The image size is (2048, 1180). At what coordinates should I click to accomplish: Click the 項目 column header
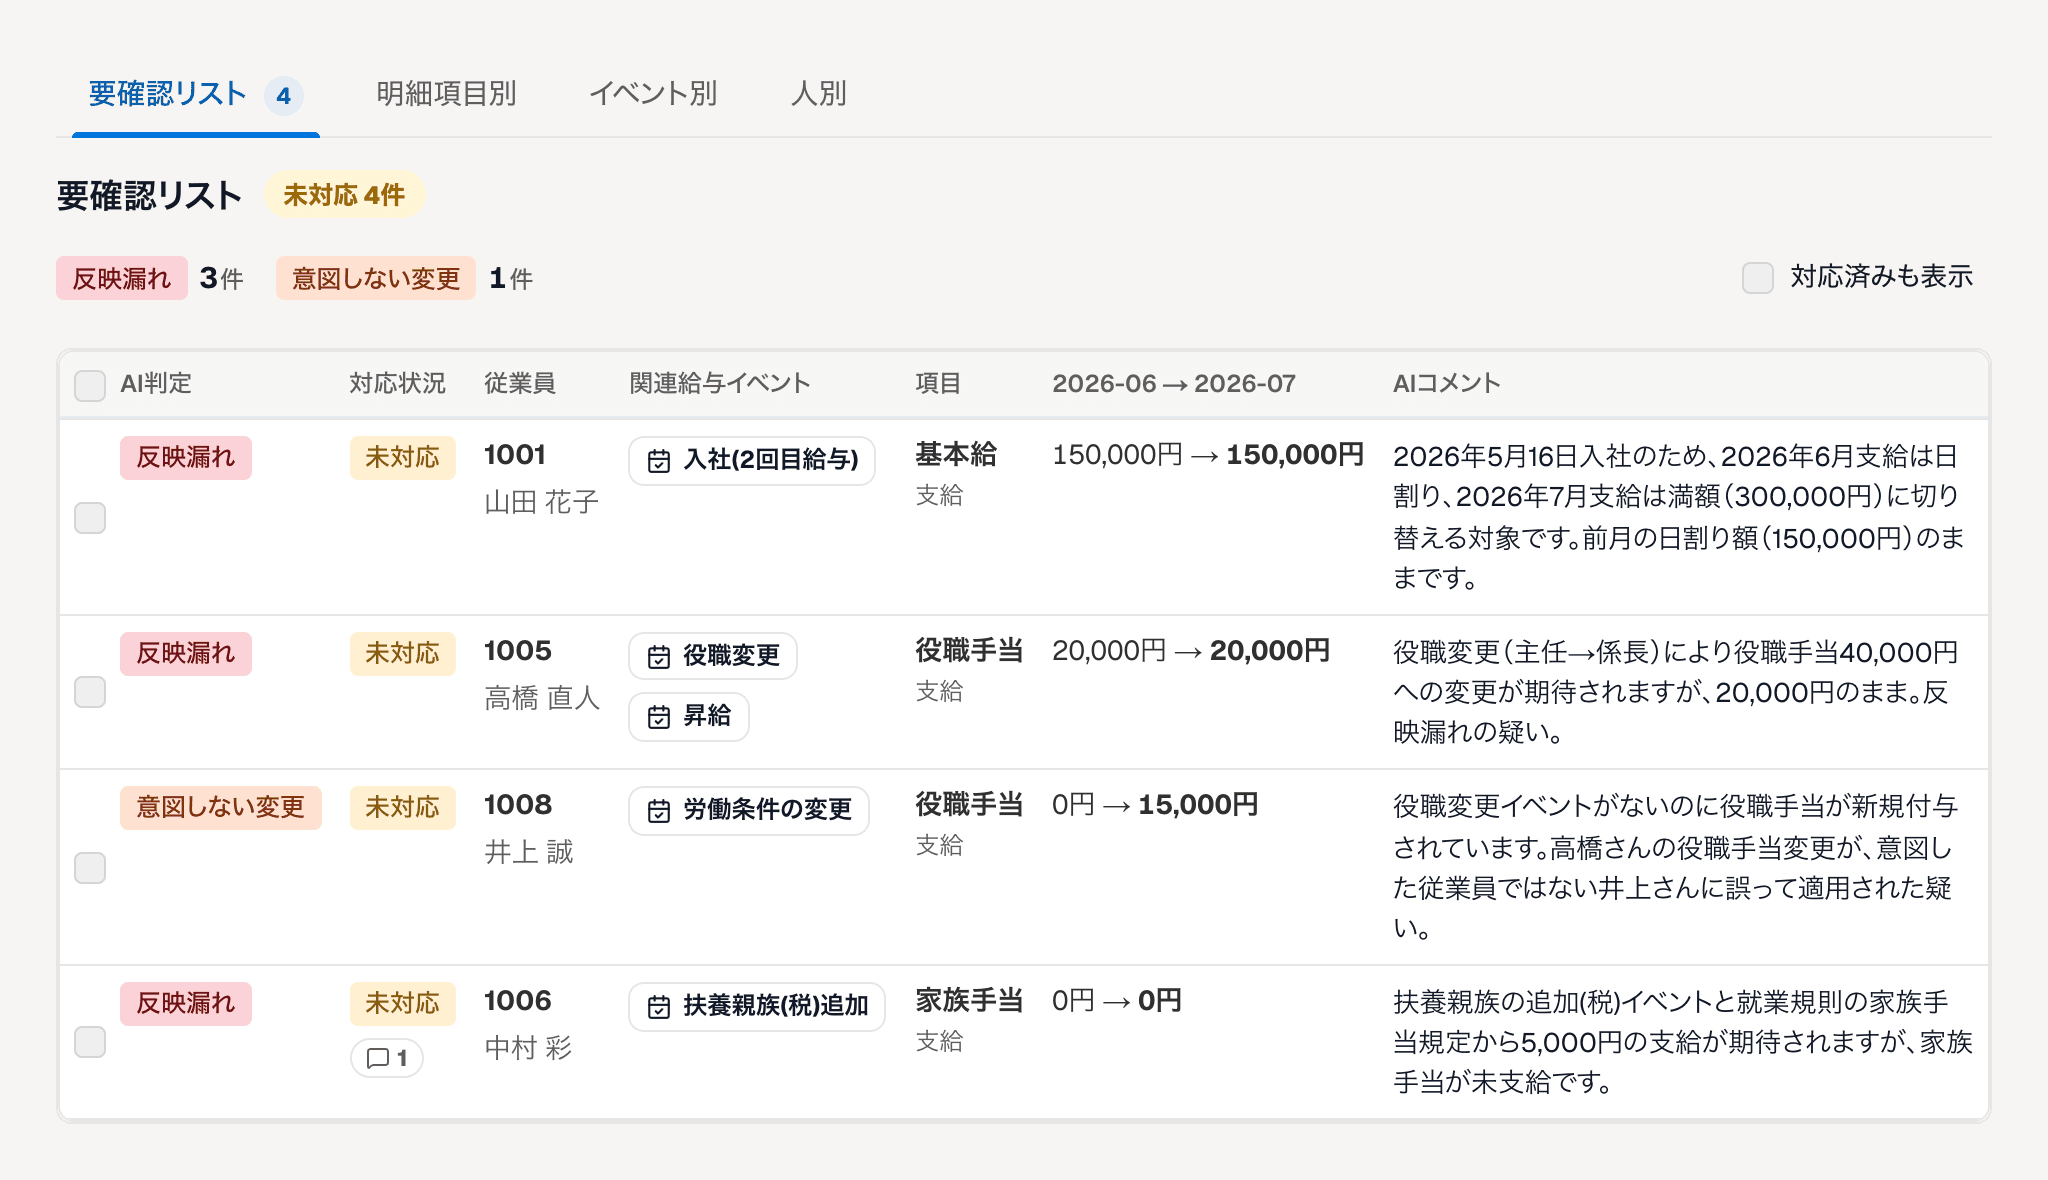(x=938, y=384)
